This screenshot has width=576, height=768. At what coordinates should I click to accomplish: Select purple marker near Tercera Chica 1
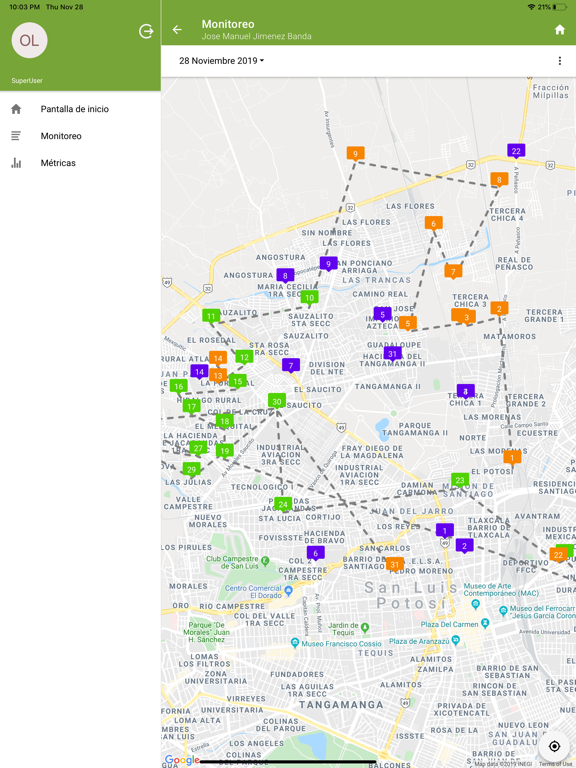[465, 392]
